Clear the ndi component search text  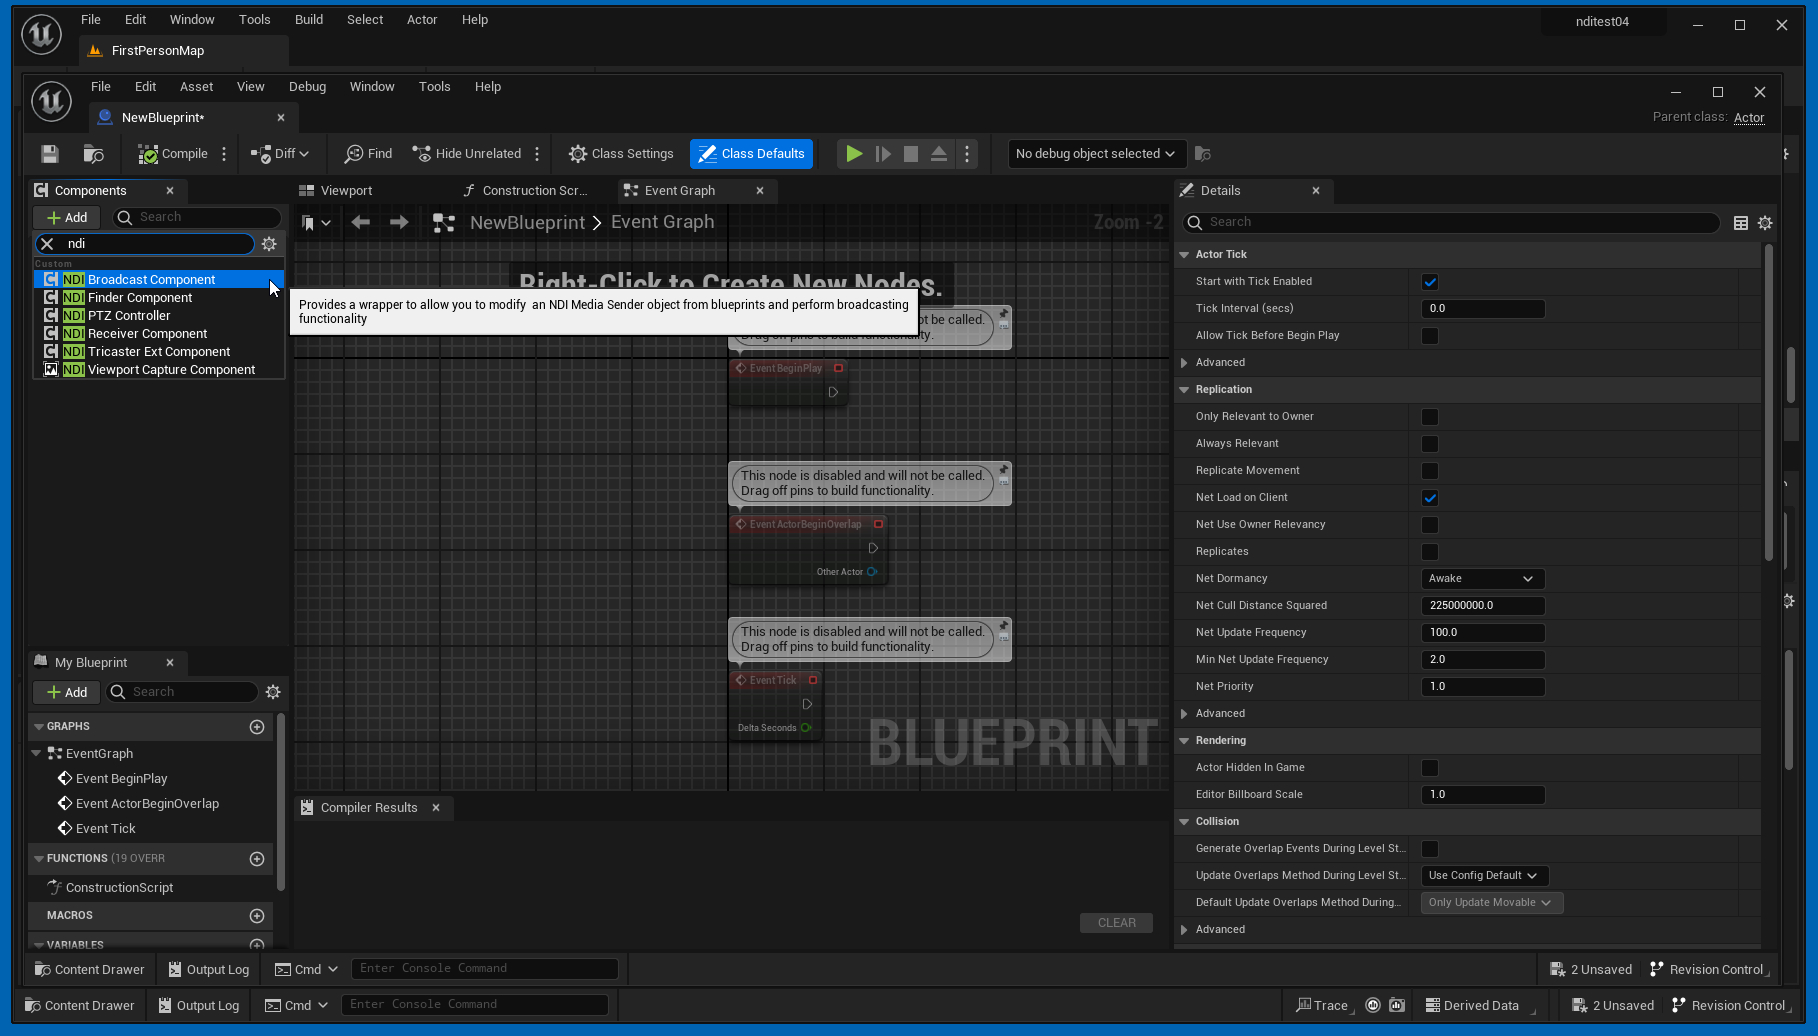(47, 244)
